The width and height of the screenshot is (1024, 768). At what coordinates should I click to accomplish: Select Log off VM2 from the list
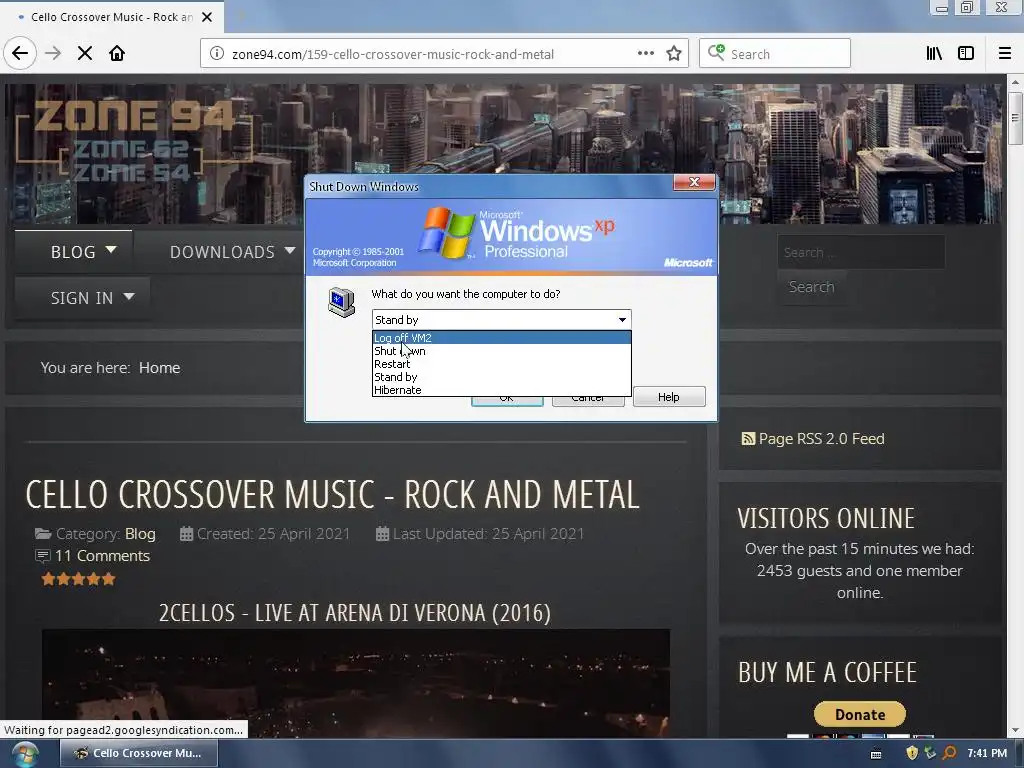502,338
